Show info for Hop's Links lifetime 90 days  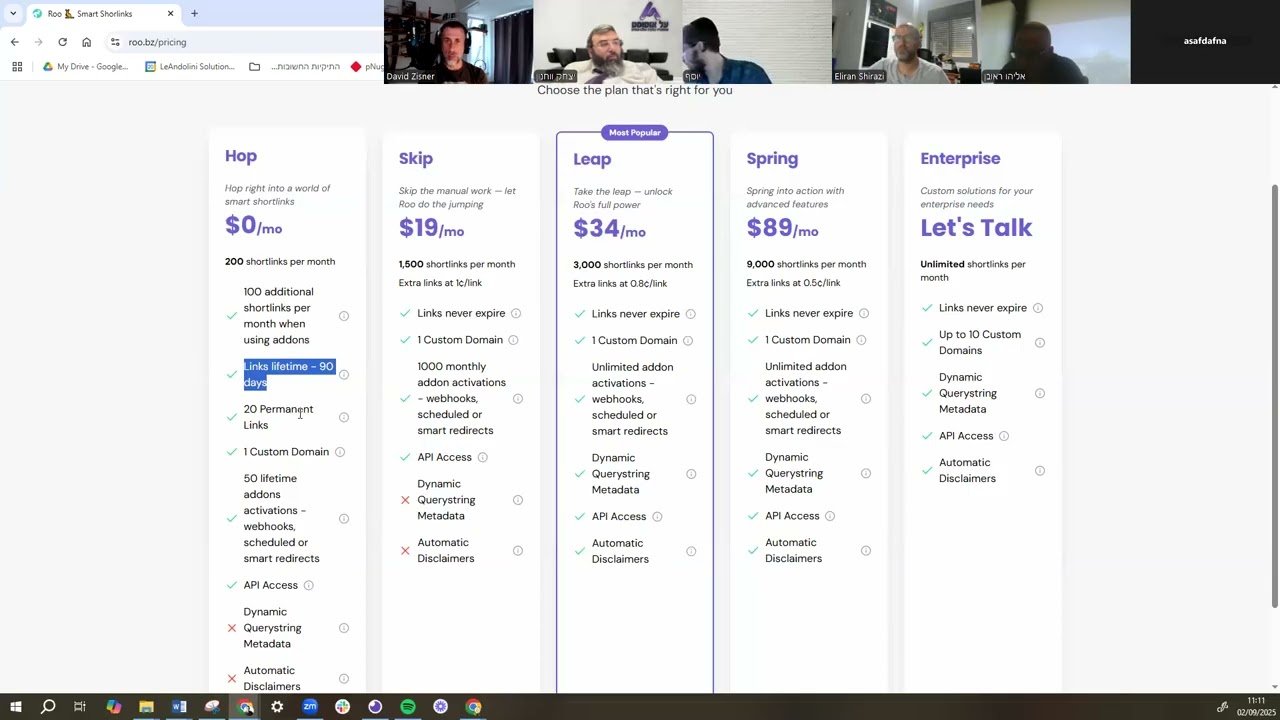click(x=344, y=375)
